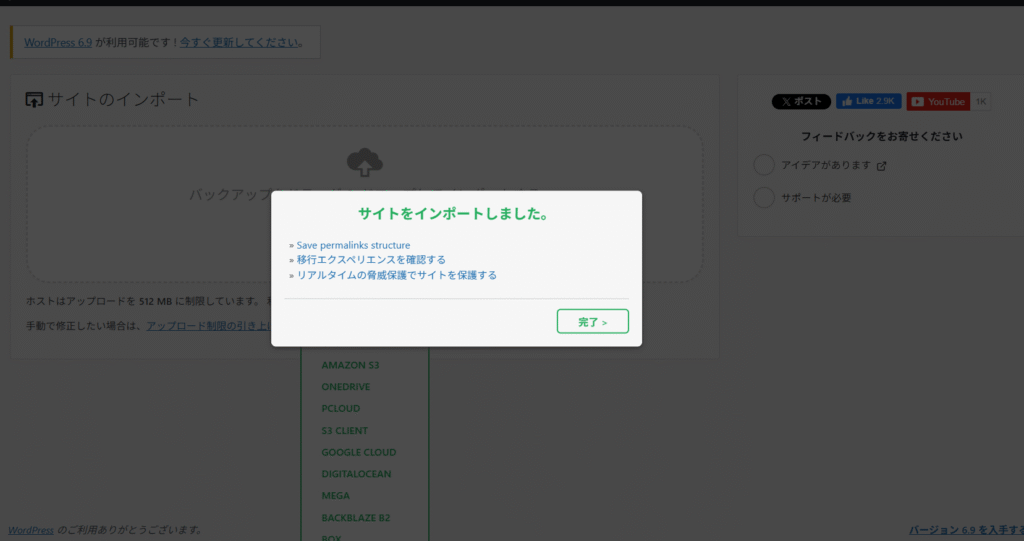Choose BACKBLAZE B2 from the import list
This screenshot has width=1024, height=541.
(355, 518)
